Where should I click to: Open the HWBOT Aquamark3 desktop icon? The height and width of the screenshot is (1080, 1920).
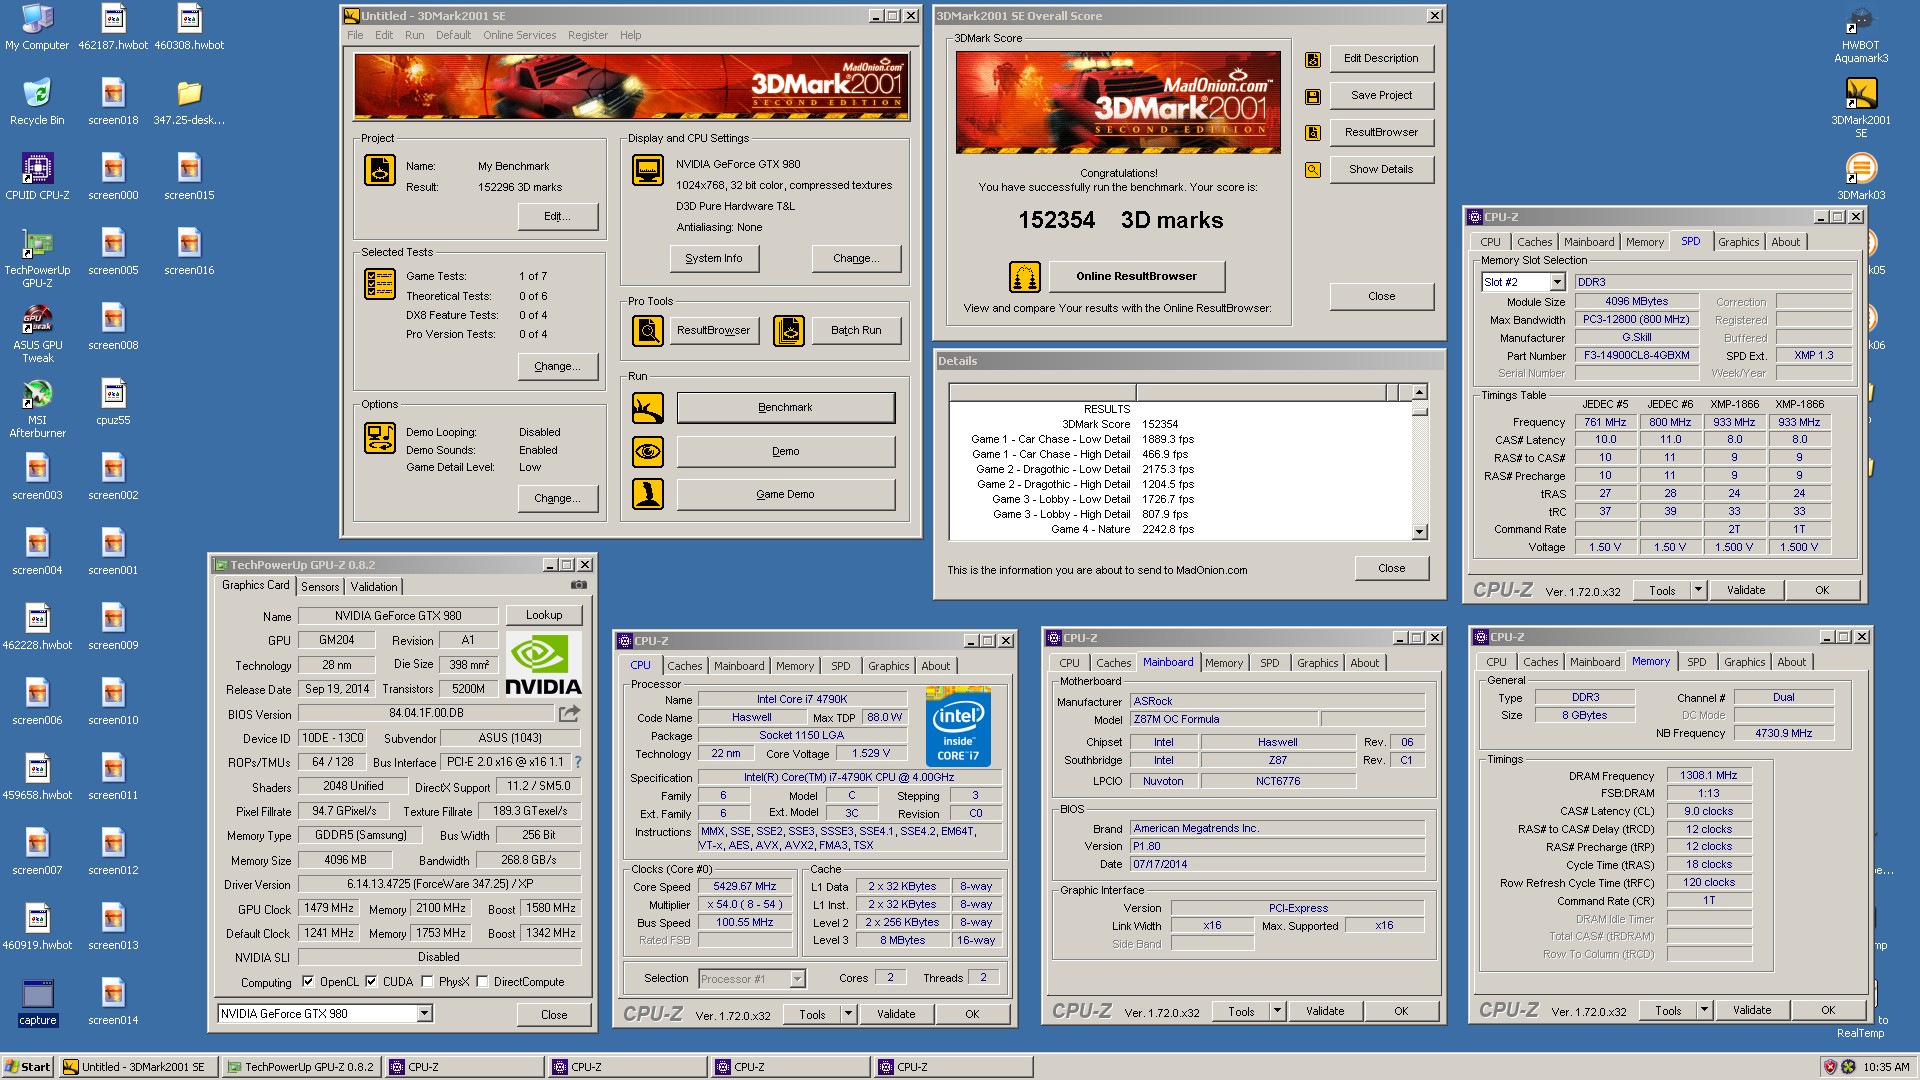(x=1860, y=33)
